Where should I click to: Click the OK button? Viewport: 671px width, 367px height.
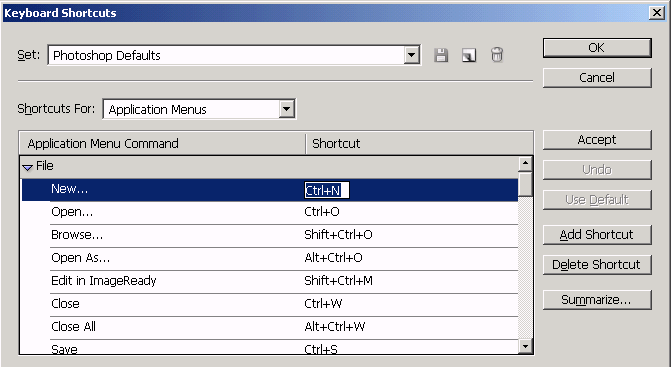tap(597, 47)
